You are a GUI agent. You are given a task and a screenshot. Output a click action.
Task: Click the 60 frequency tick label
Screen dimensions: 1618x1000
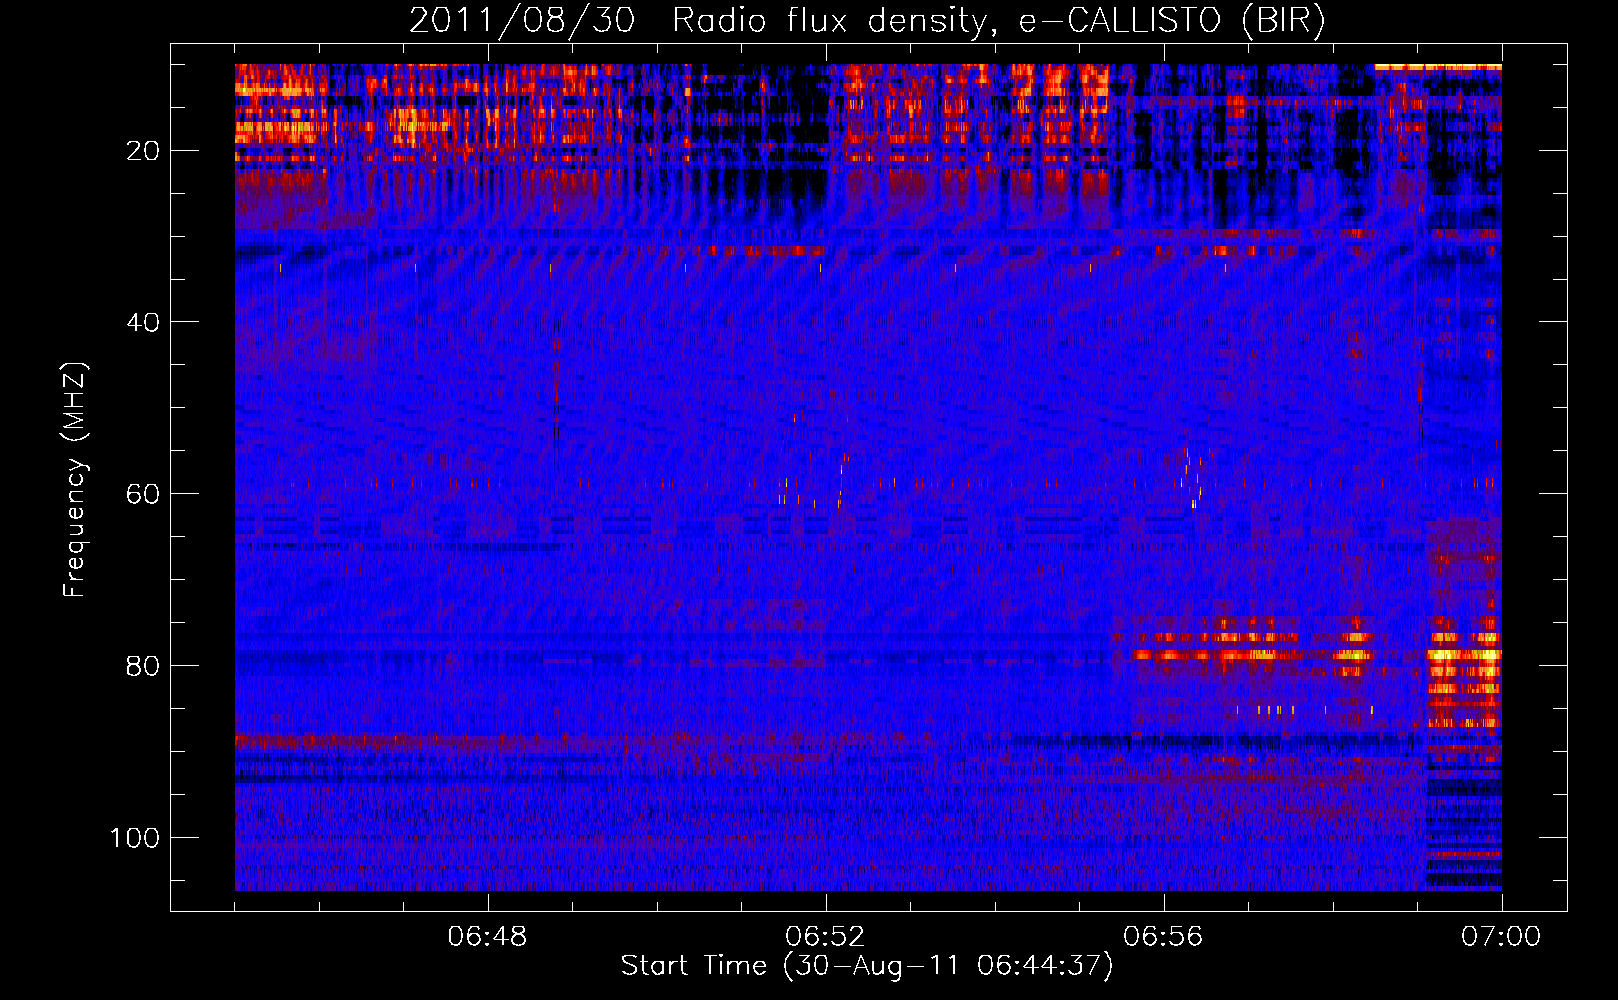coord(144,494)
